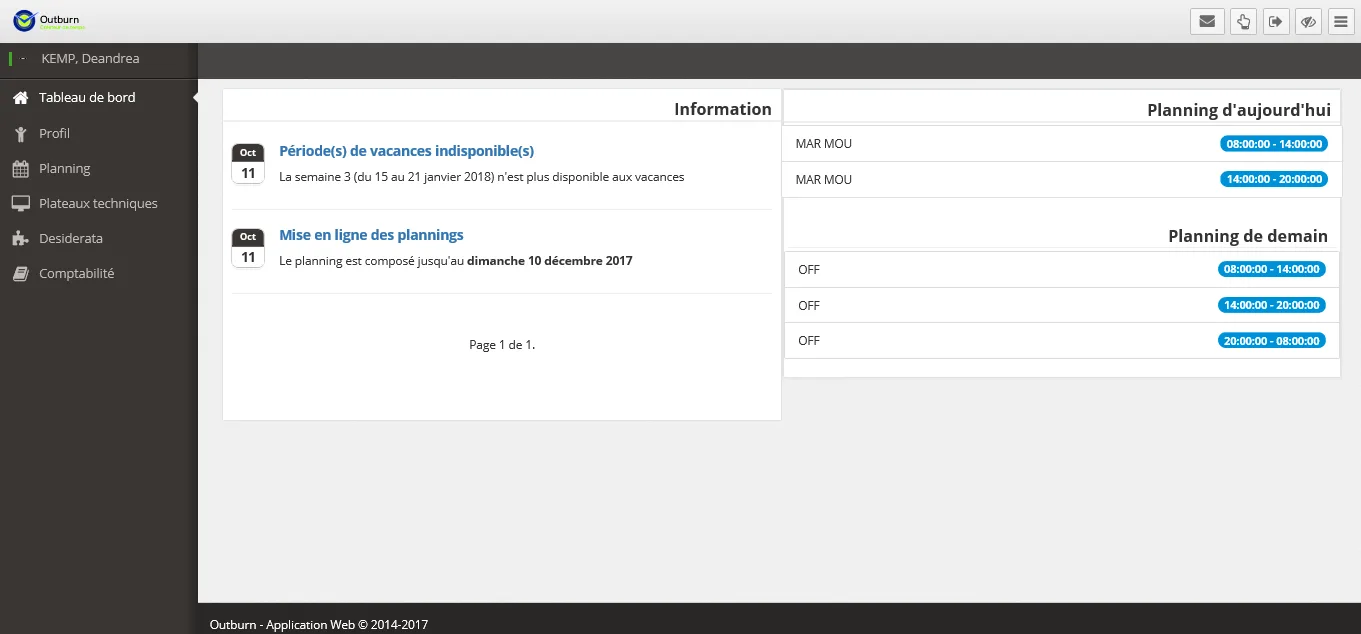Click the sign-out arrow icon
The width and height of the screenshot is (1361, 634).
pyautogui.click(x=1275, y=21)
